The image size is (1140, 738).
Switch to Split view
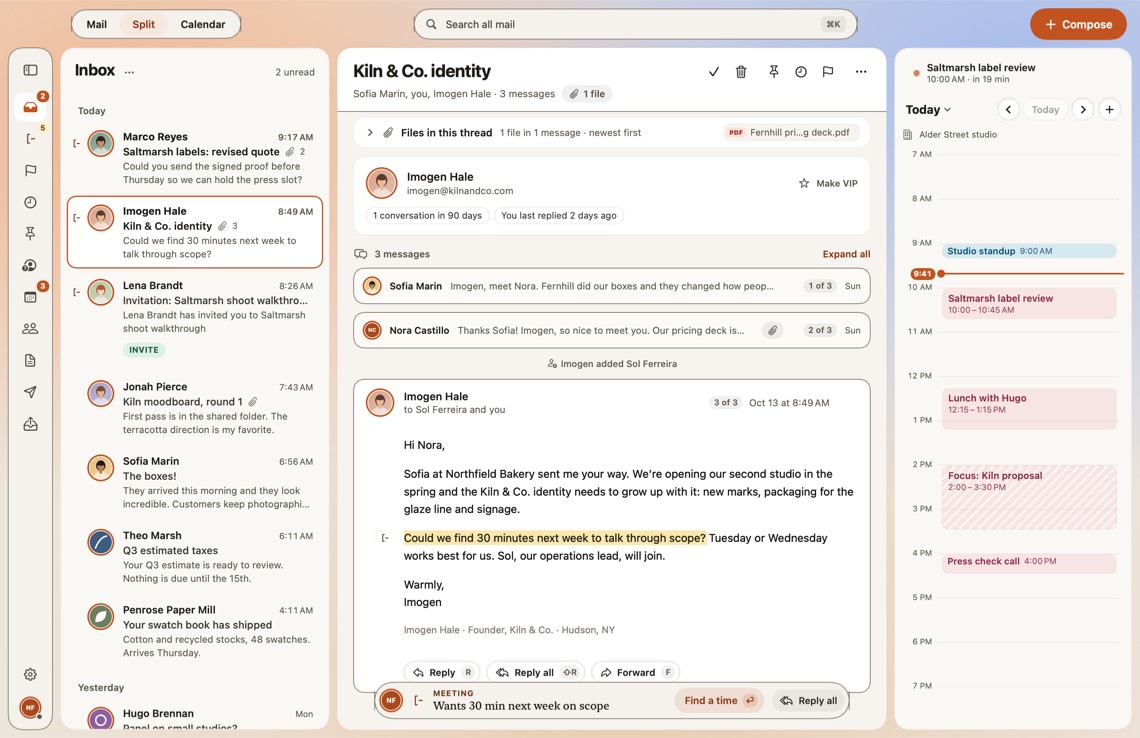coord(143,24)
